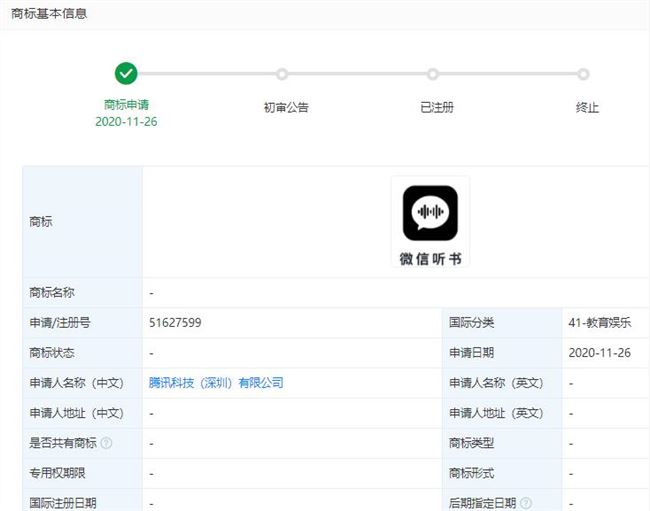
Task: Click the 申请人地址（中文）label
Action: [x=77, y=413]
